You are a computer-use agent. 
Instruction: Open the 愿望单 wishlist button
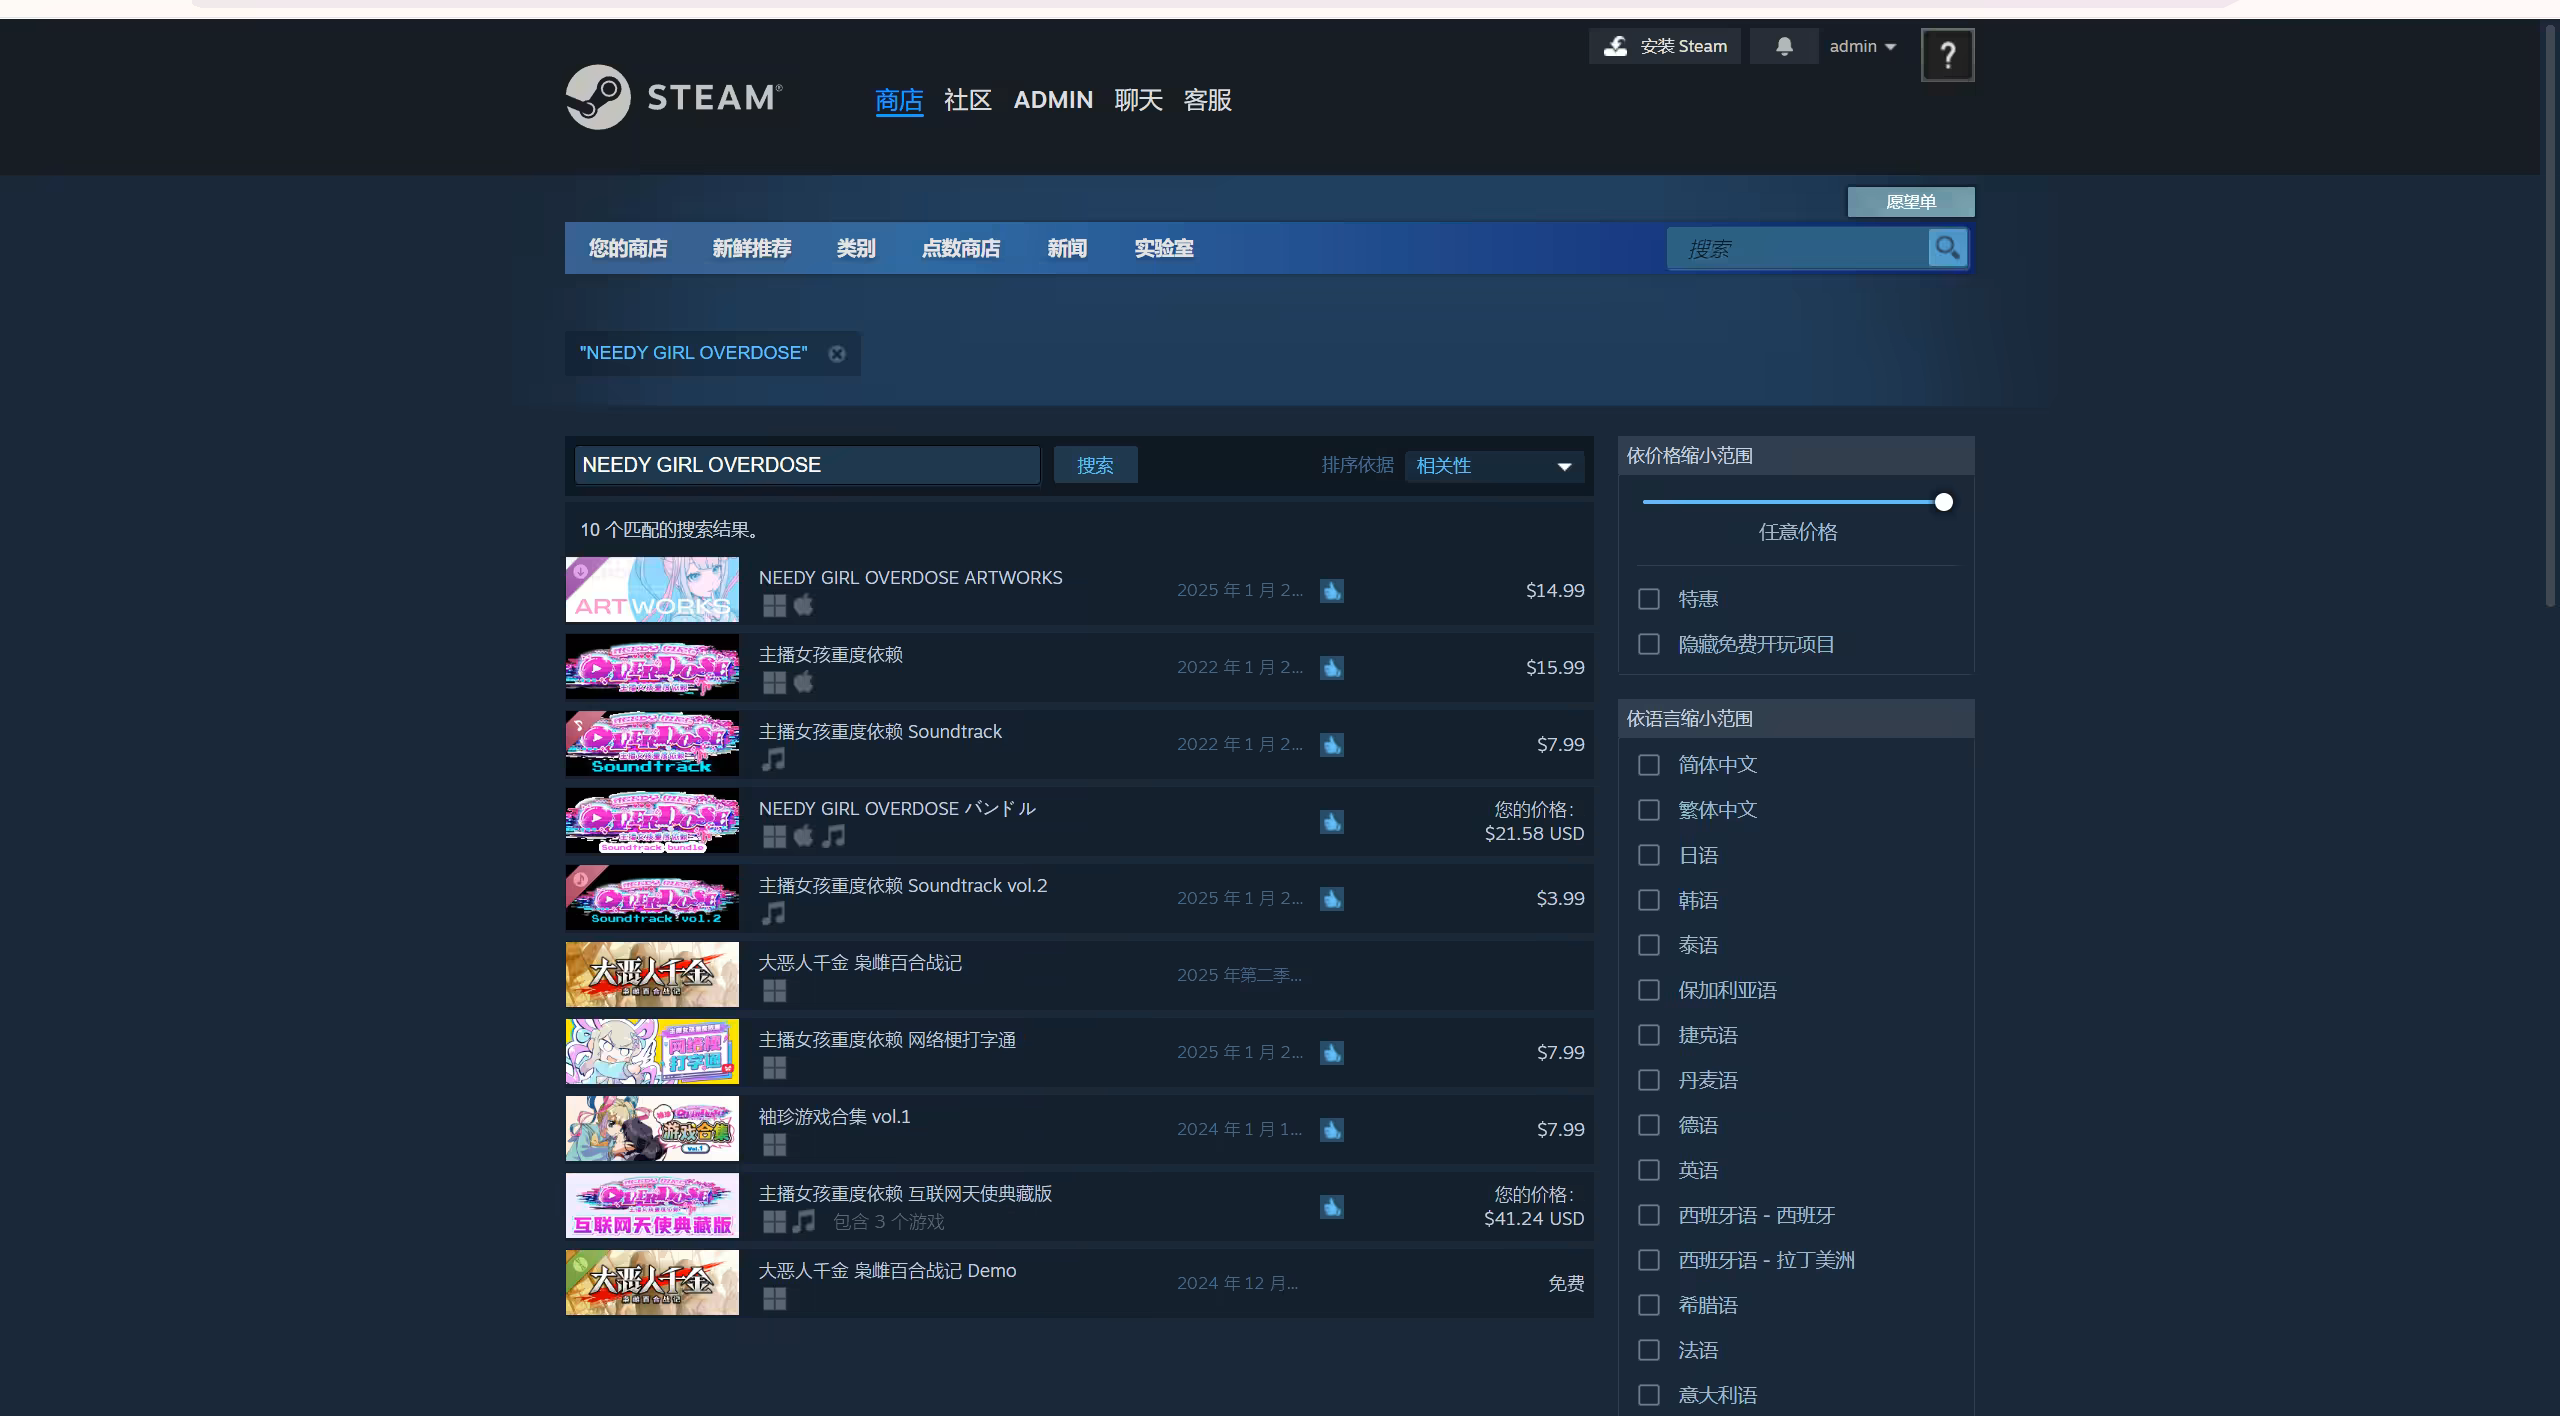[1910, 202]
